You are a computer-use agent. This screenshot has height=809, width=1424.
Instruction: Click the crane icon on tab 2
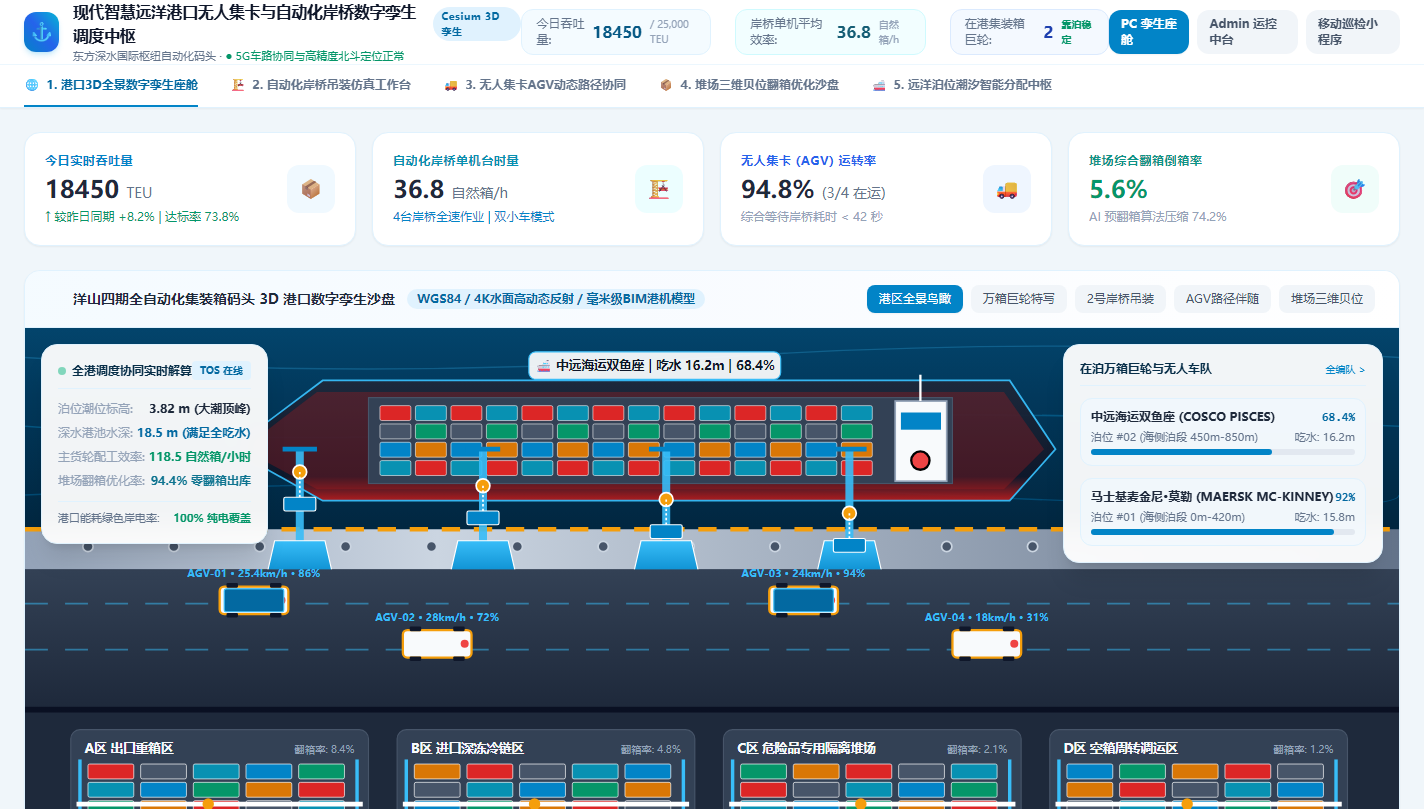point(238,85)
